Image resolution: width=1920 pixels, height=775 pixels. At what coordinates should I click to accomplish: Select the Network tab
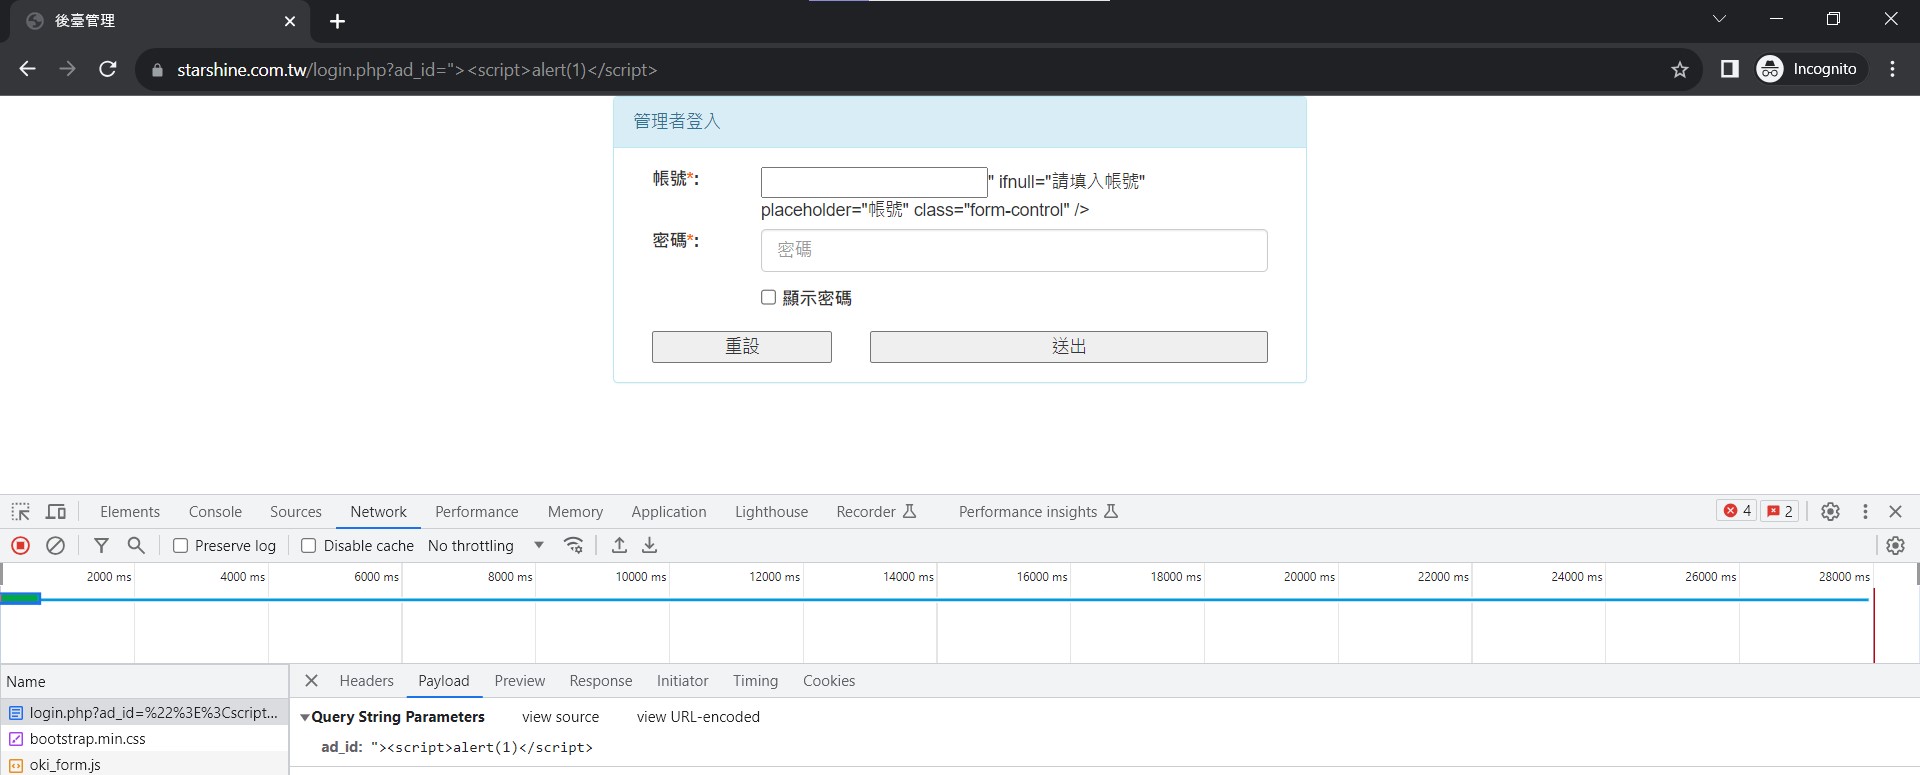378,512
